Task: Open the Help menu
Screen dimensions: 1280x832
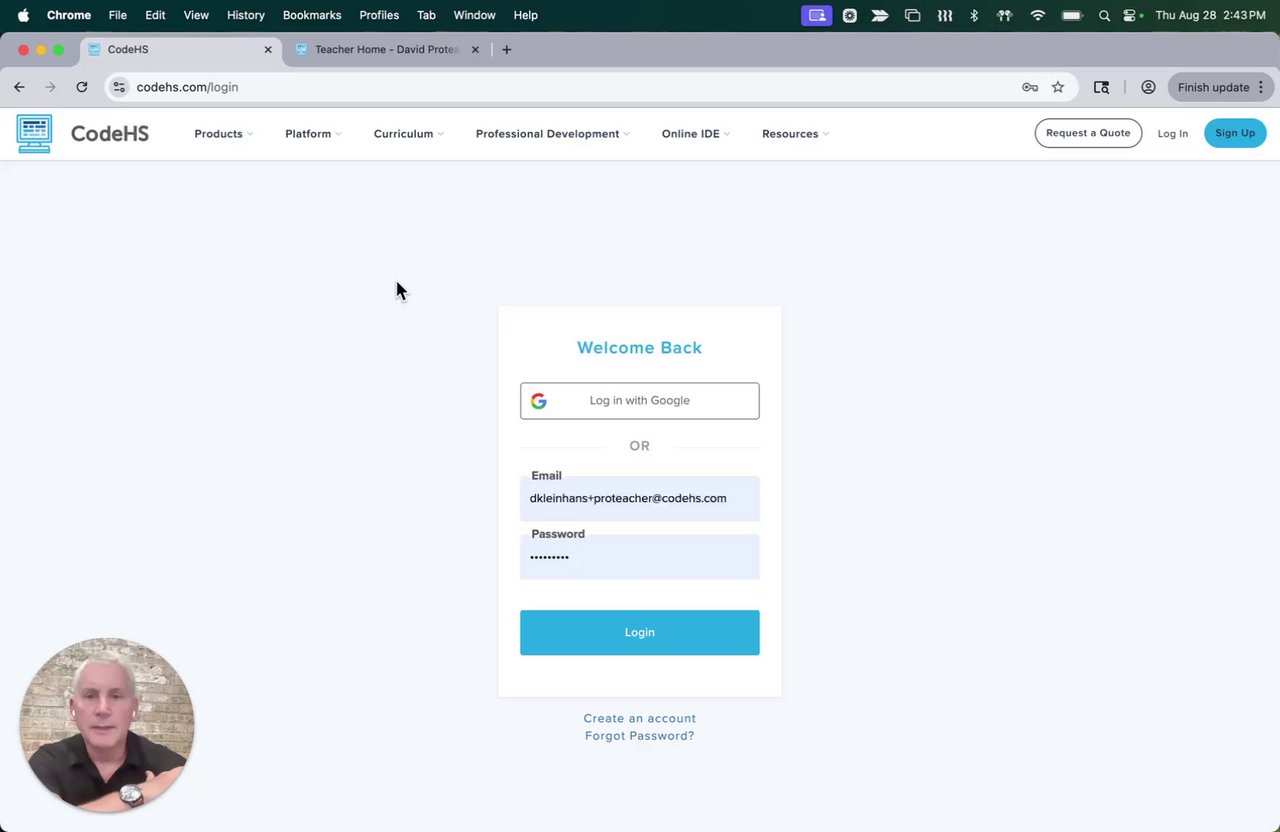Action: click(x=526, y=15)
